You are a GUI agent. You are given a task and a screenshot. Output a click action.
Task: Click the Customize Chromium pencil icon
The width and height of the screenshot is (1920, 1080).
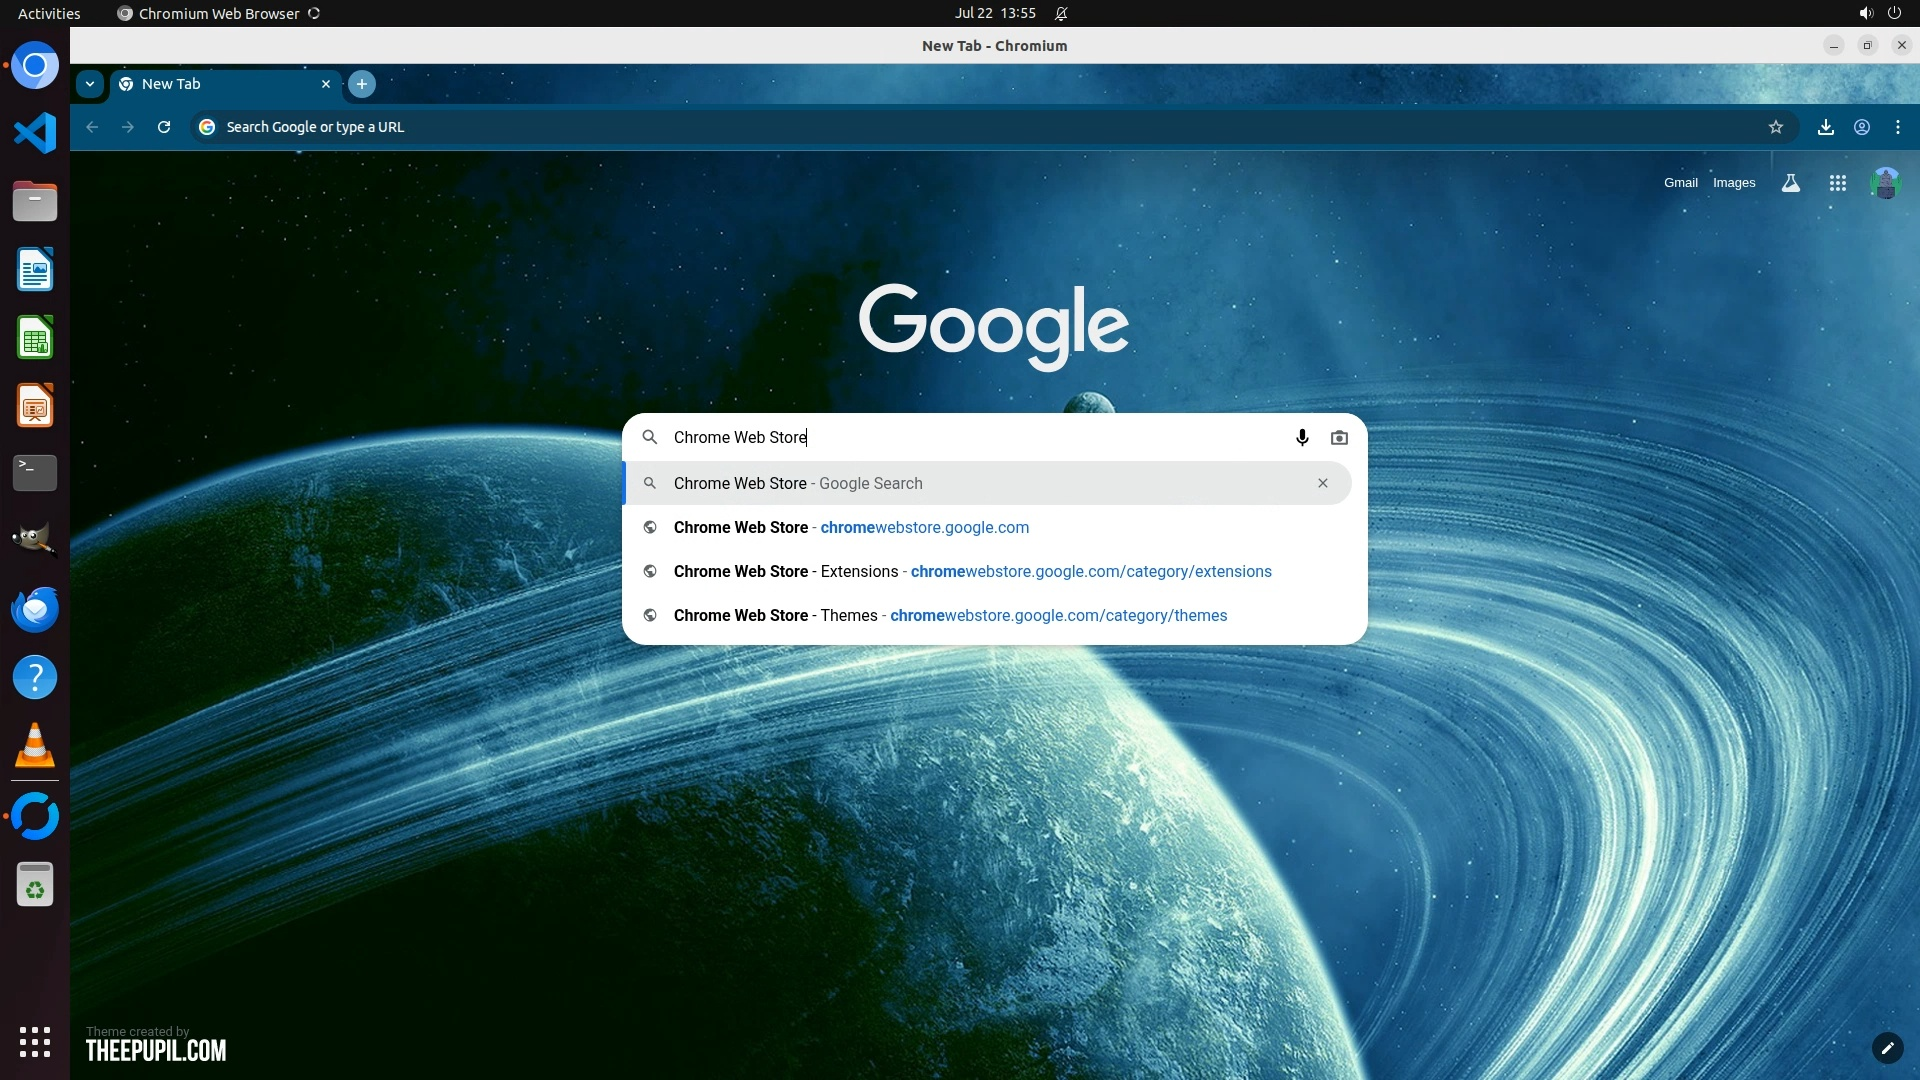coord(1887,1048)
